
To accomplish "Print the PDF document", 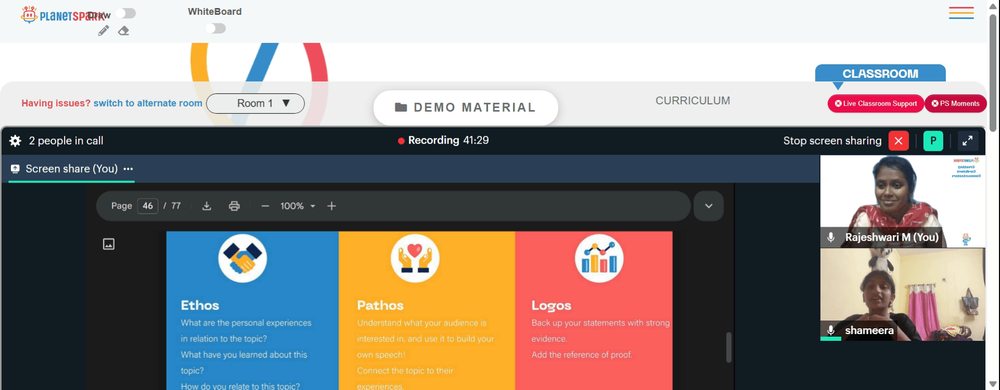I will point(234,206).
